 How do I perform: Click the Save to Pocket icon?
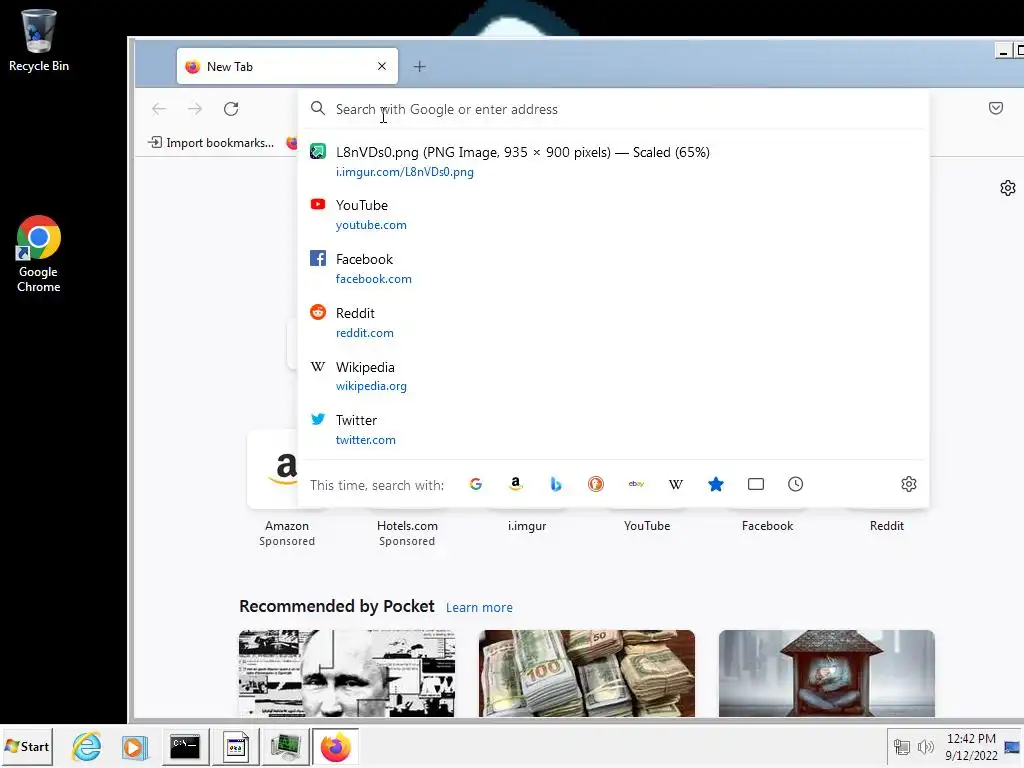pos(996,108)
